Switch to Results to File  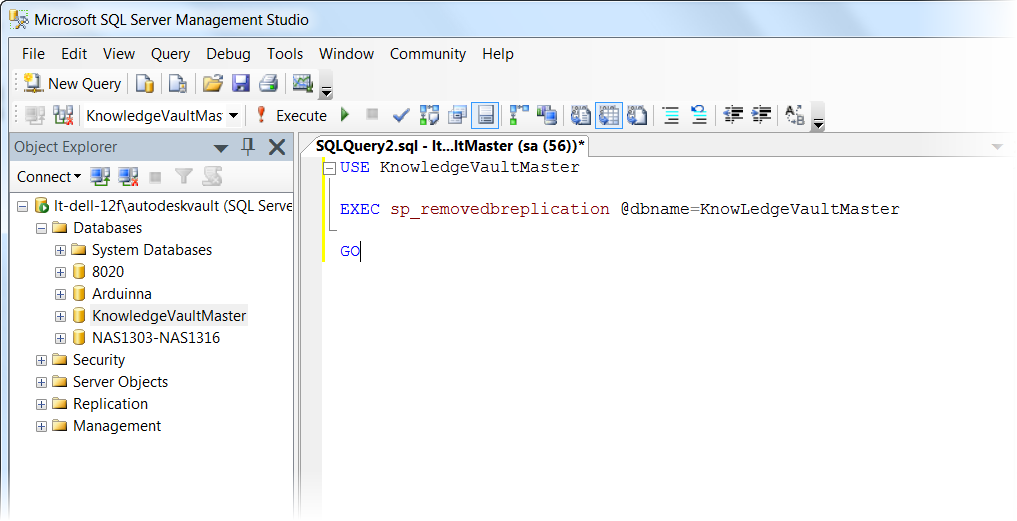coord(637,115)
